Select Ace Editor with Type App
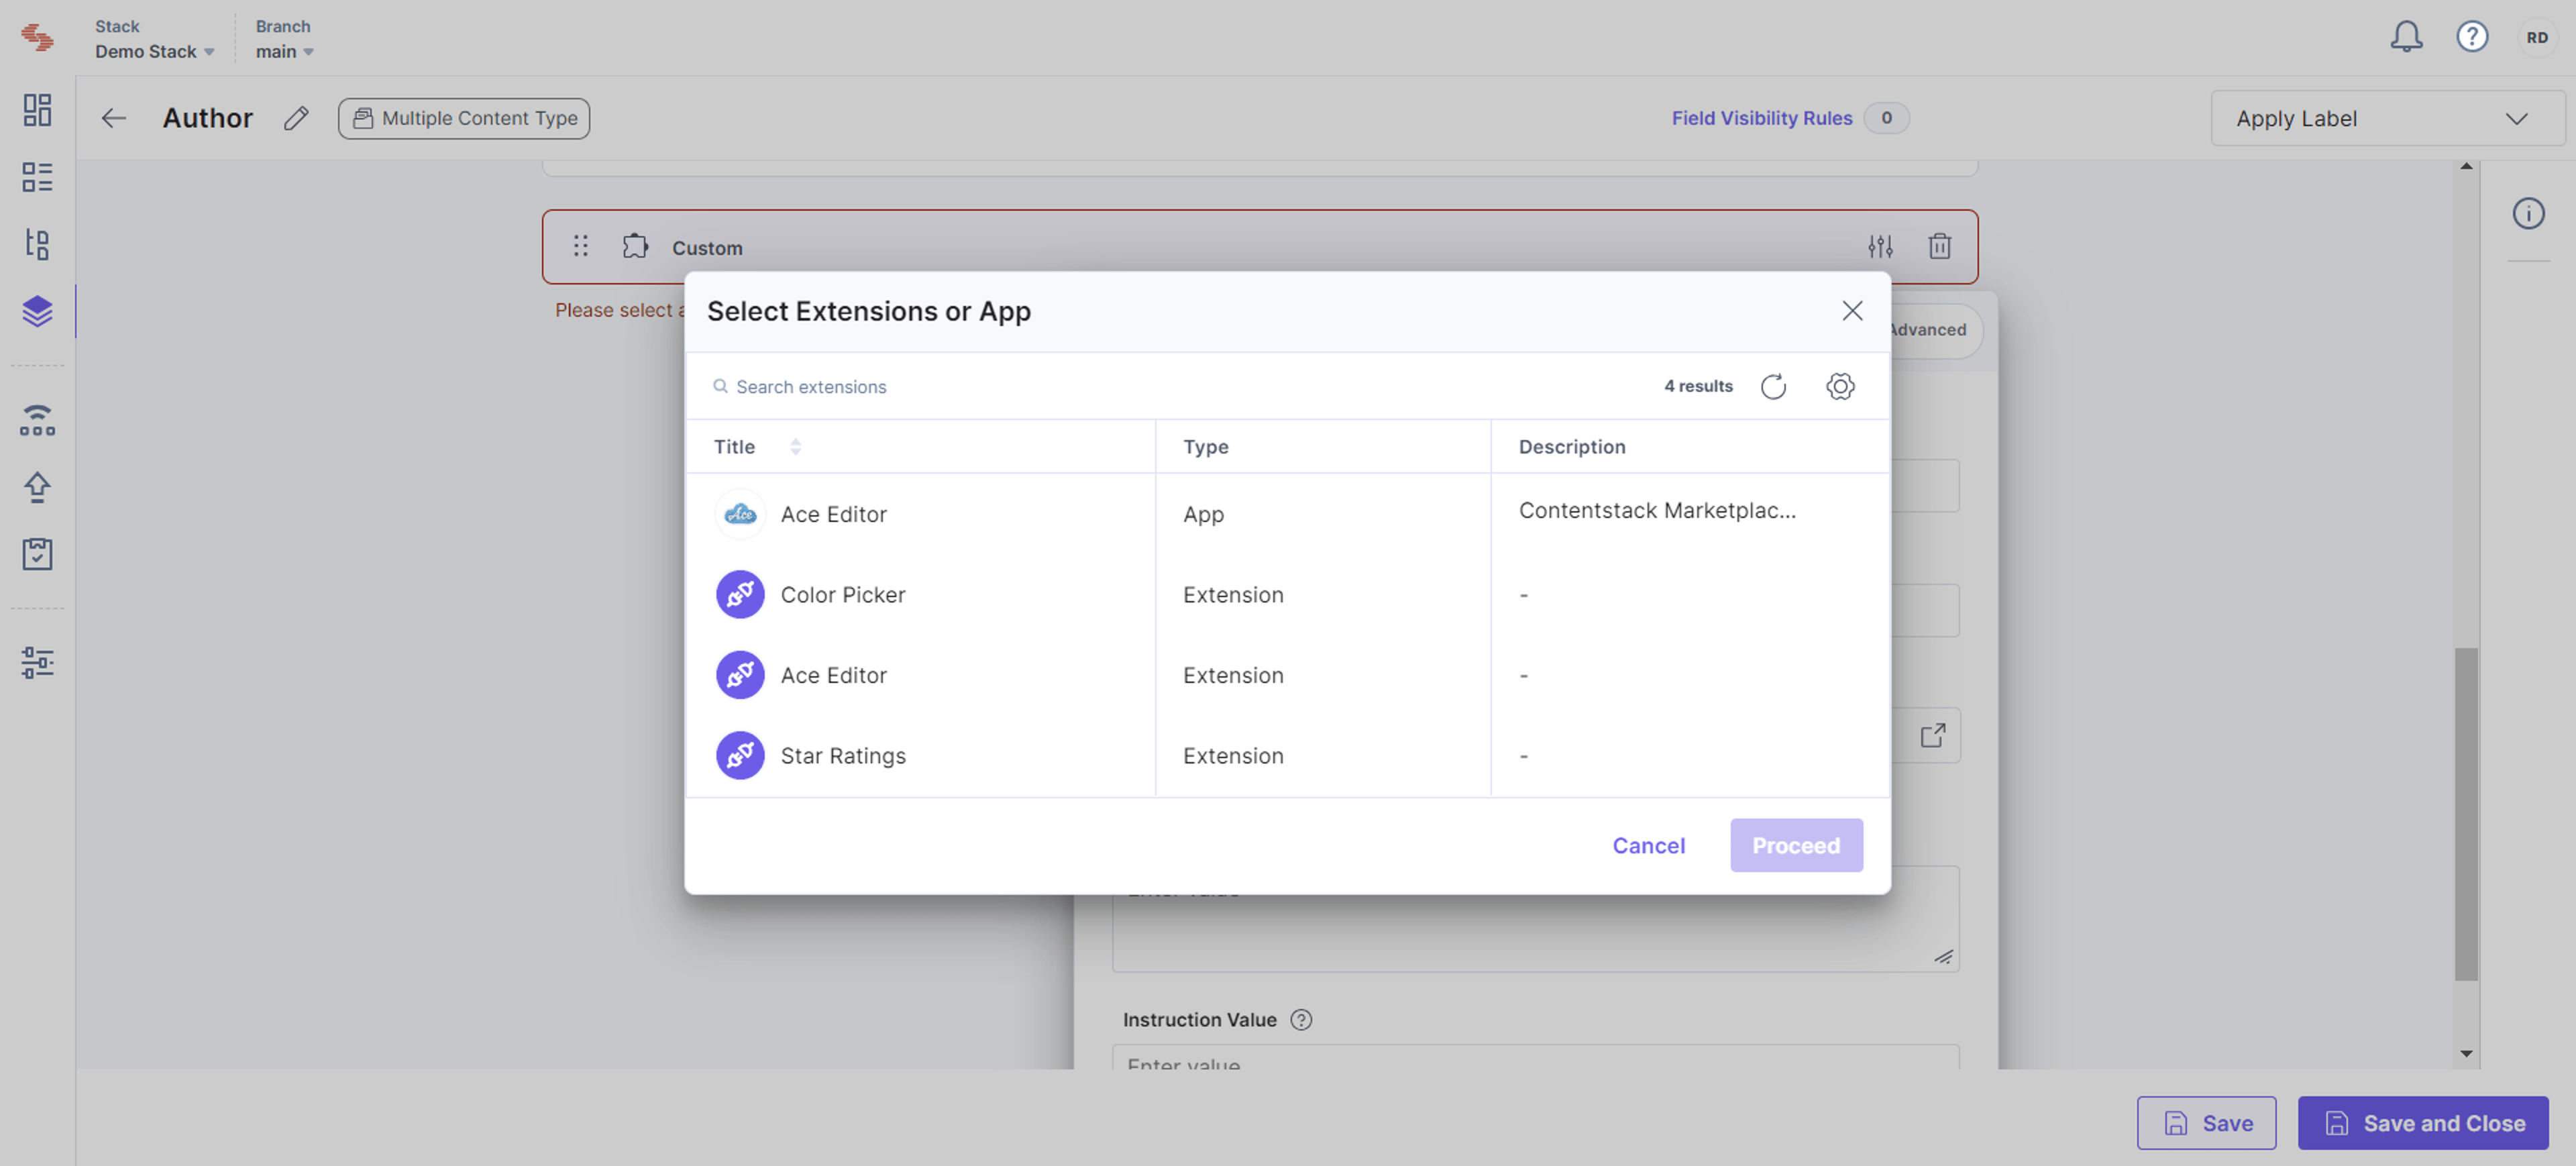This screenshot has height=1166, width=2576. click(x=833, y=514)
